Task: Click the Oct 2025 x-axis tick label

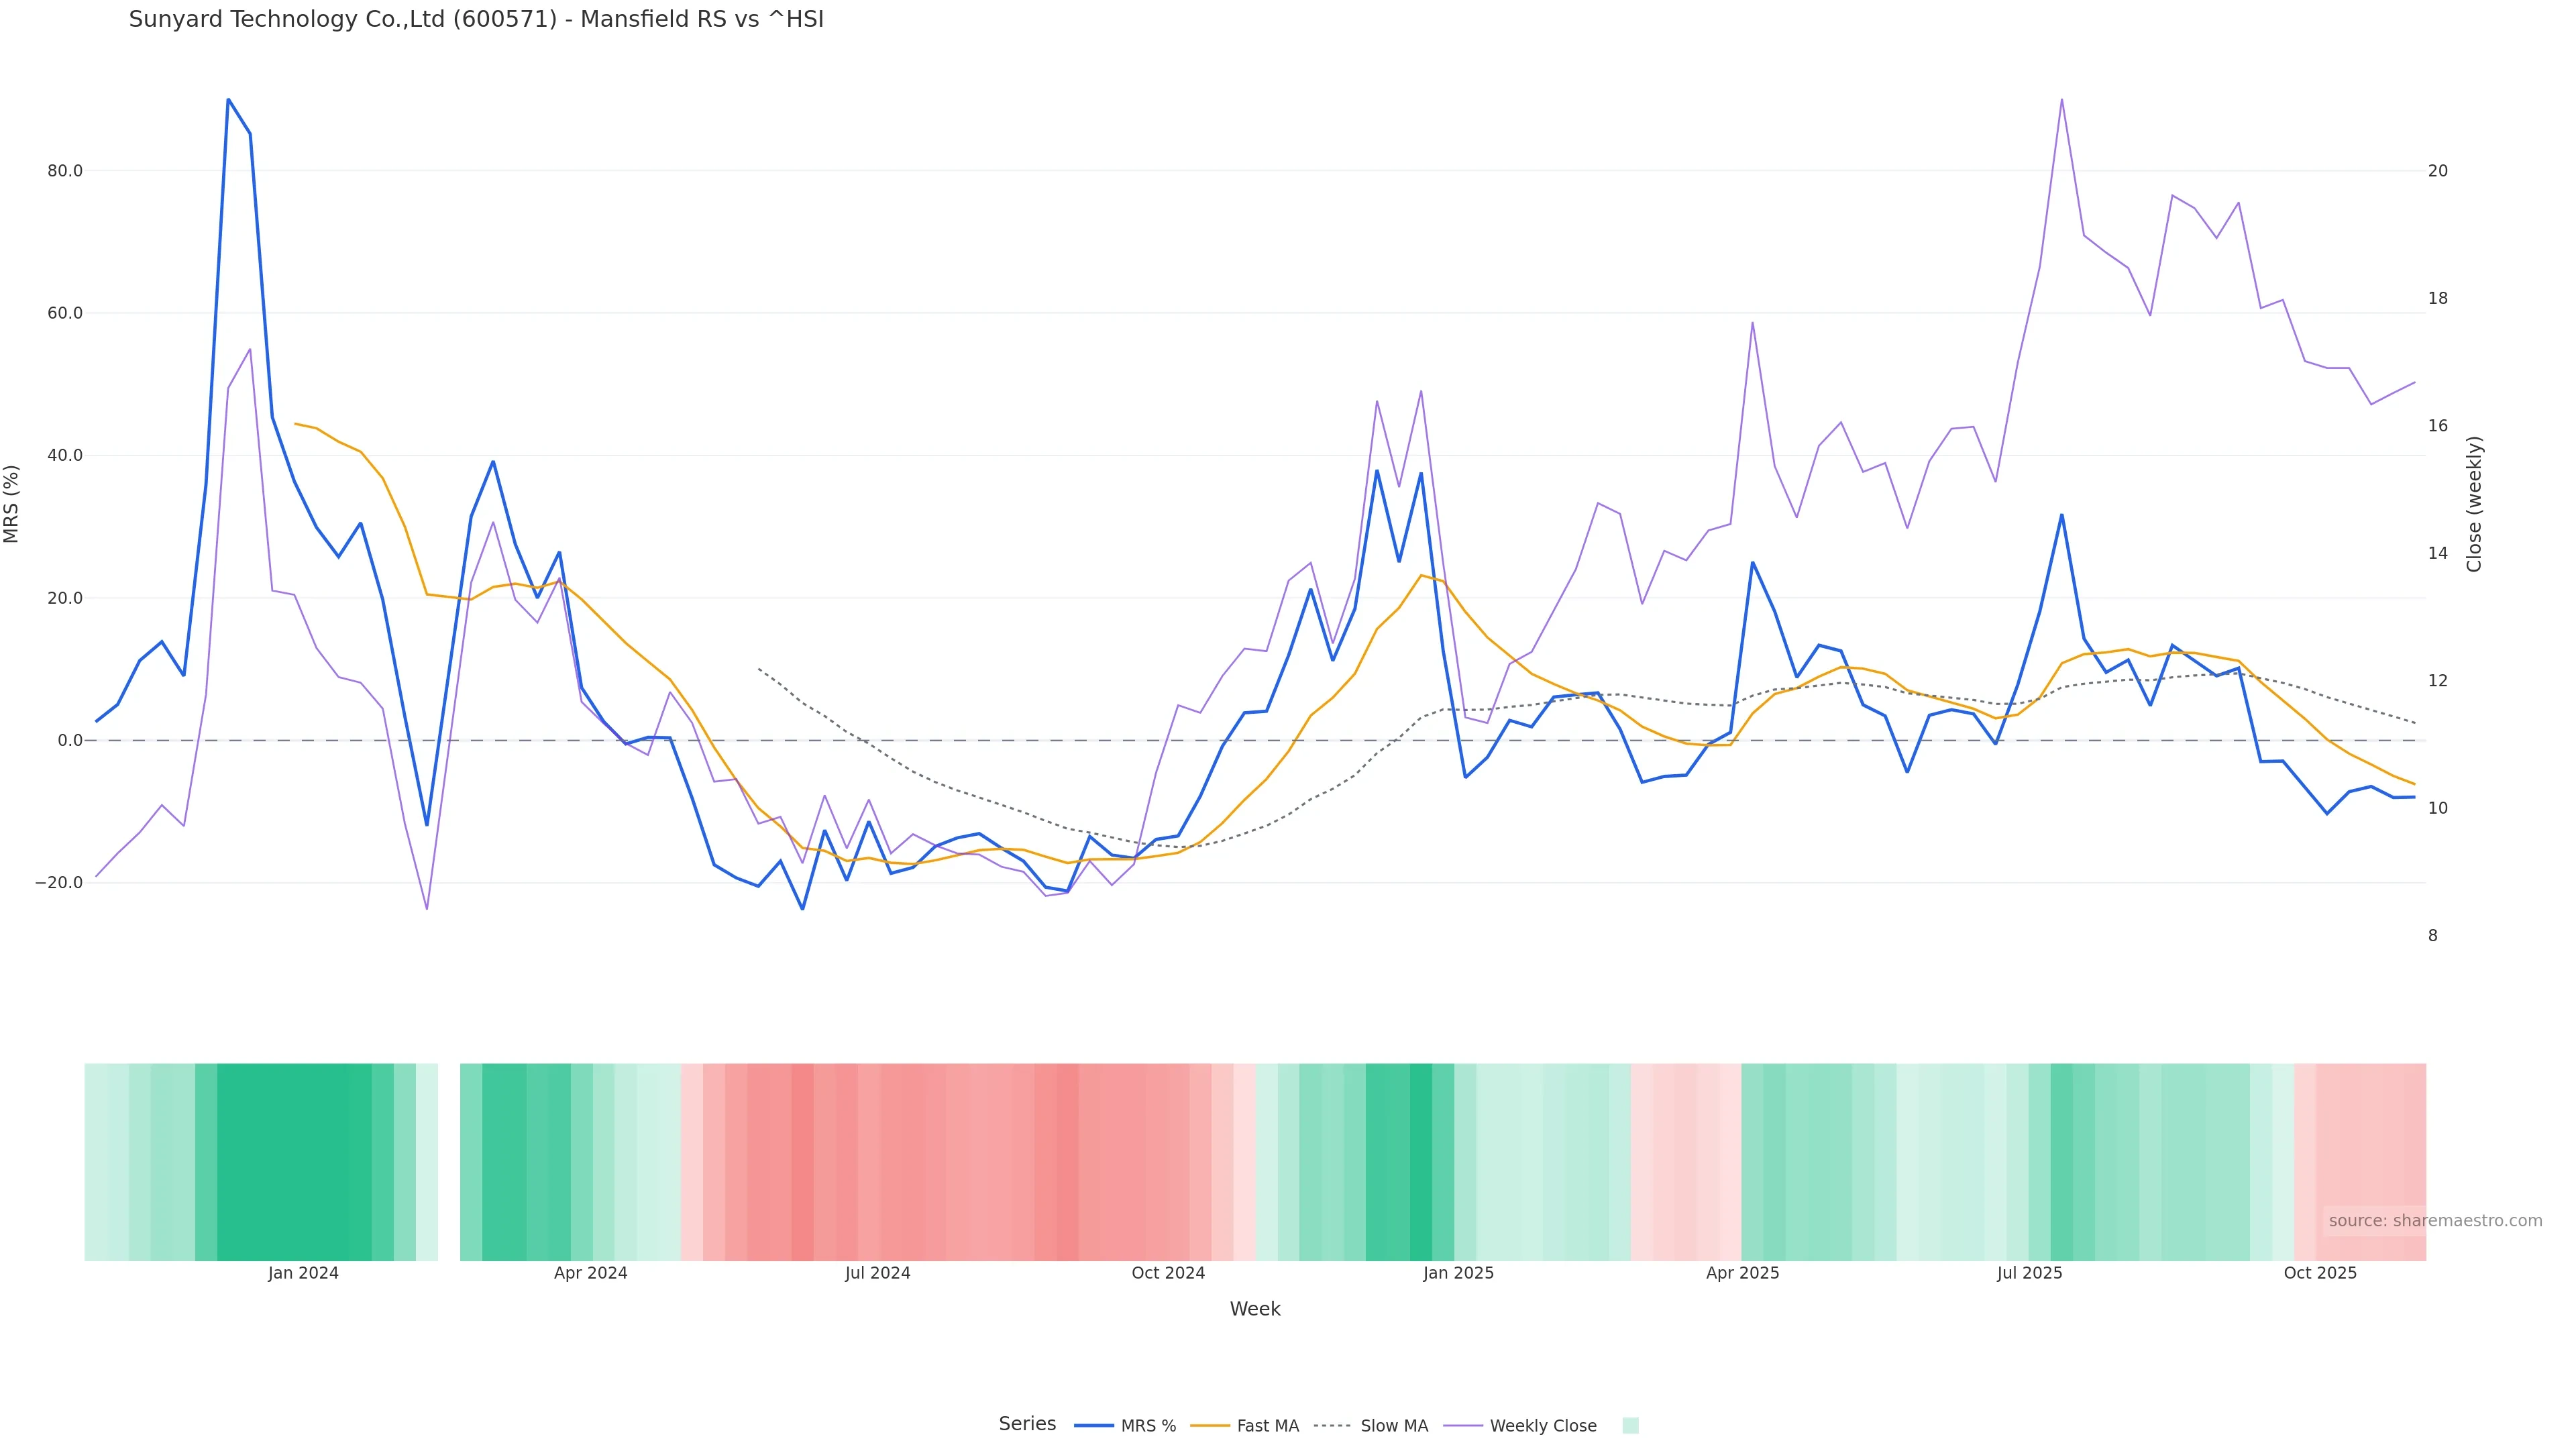Action: [x=2319, y=1273]
